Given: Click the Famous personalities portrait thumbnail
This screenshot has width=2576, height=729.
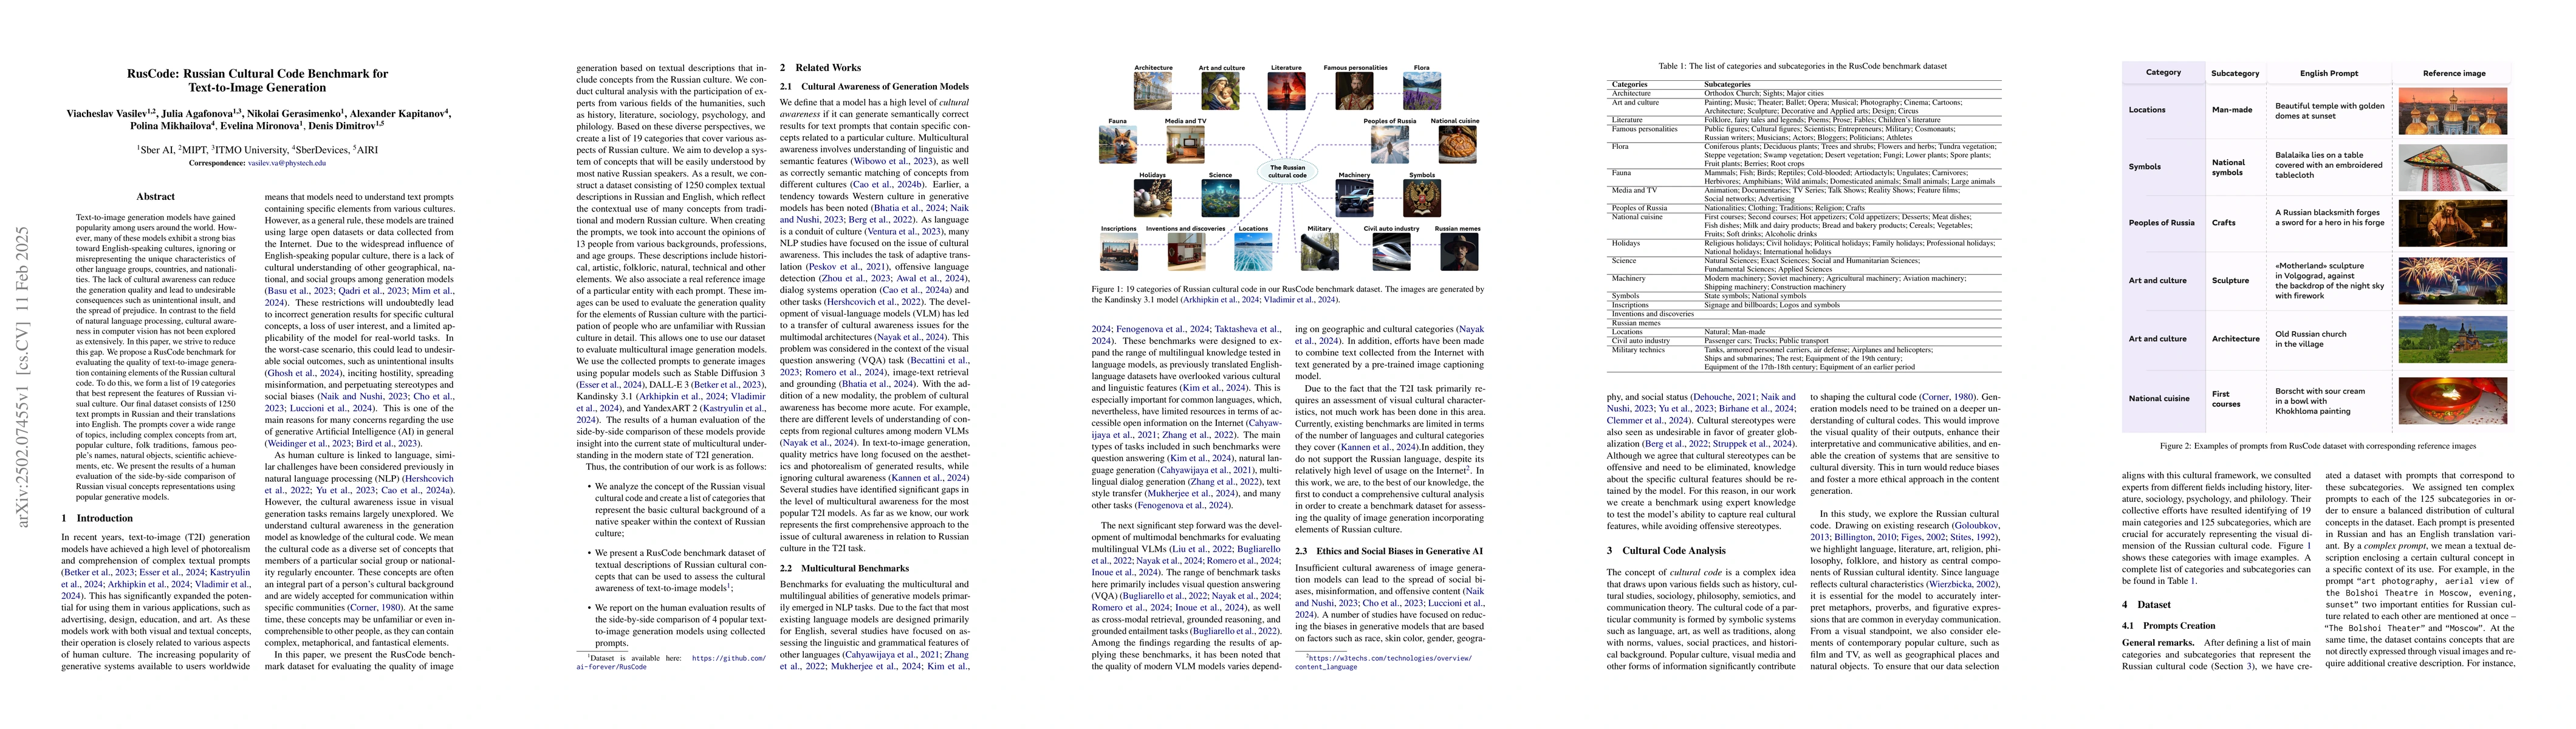Looking at the screenshot, I should 1354,91.
